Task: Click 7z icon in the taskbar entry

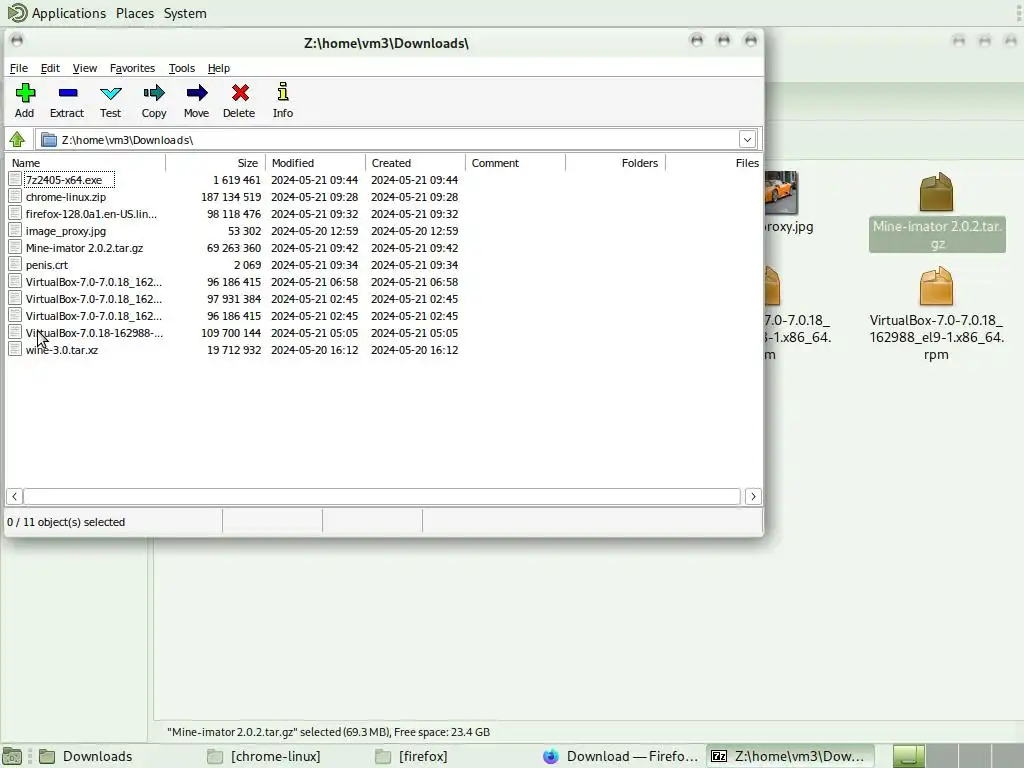Action: (x=719, y=756)
